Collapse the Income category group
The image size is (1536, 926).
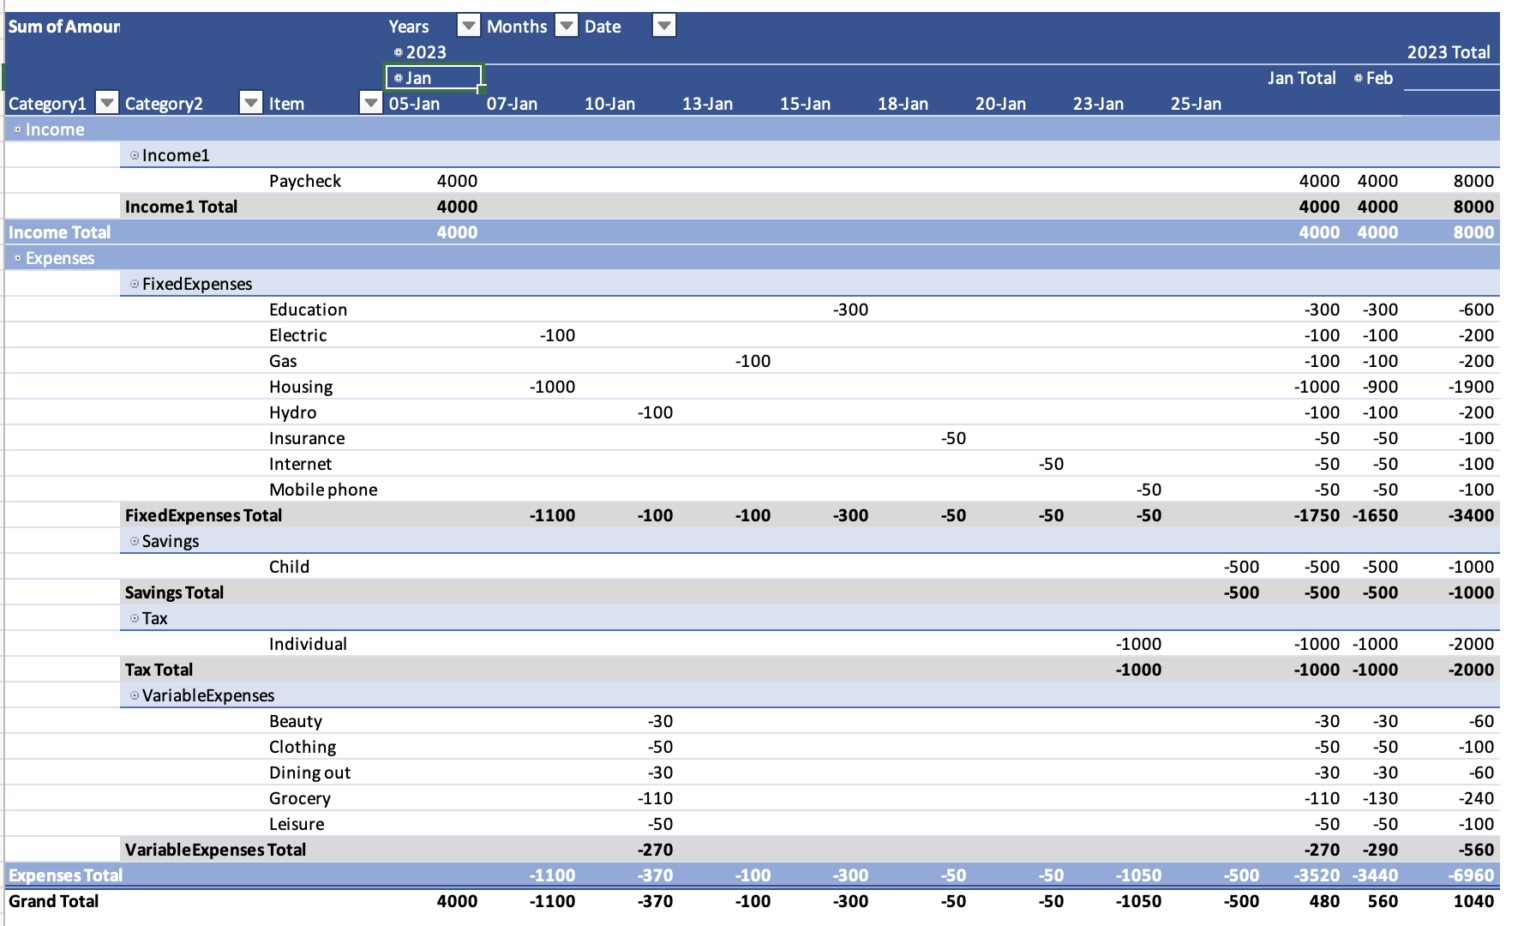coord(16,129)
